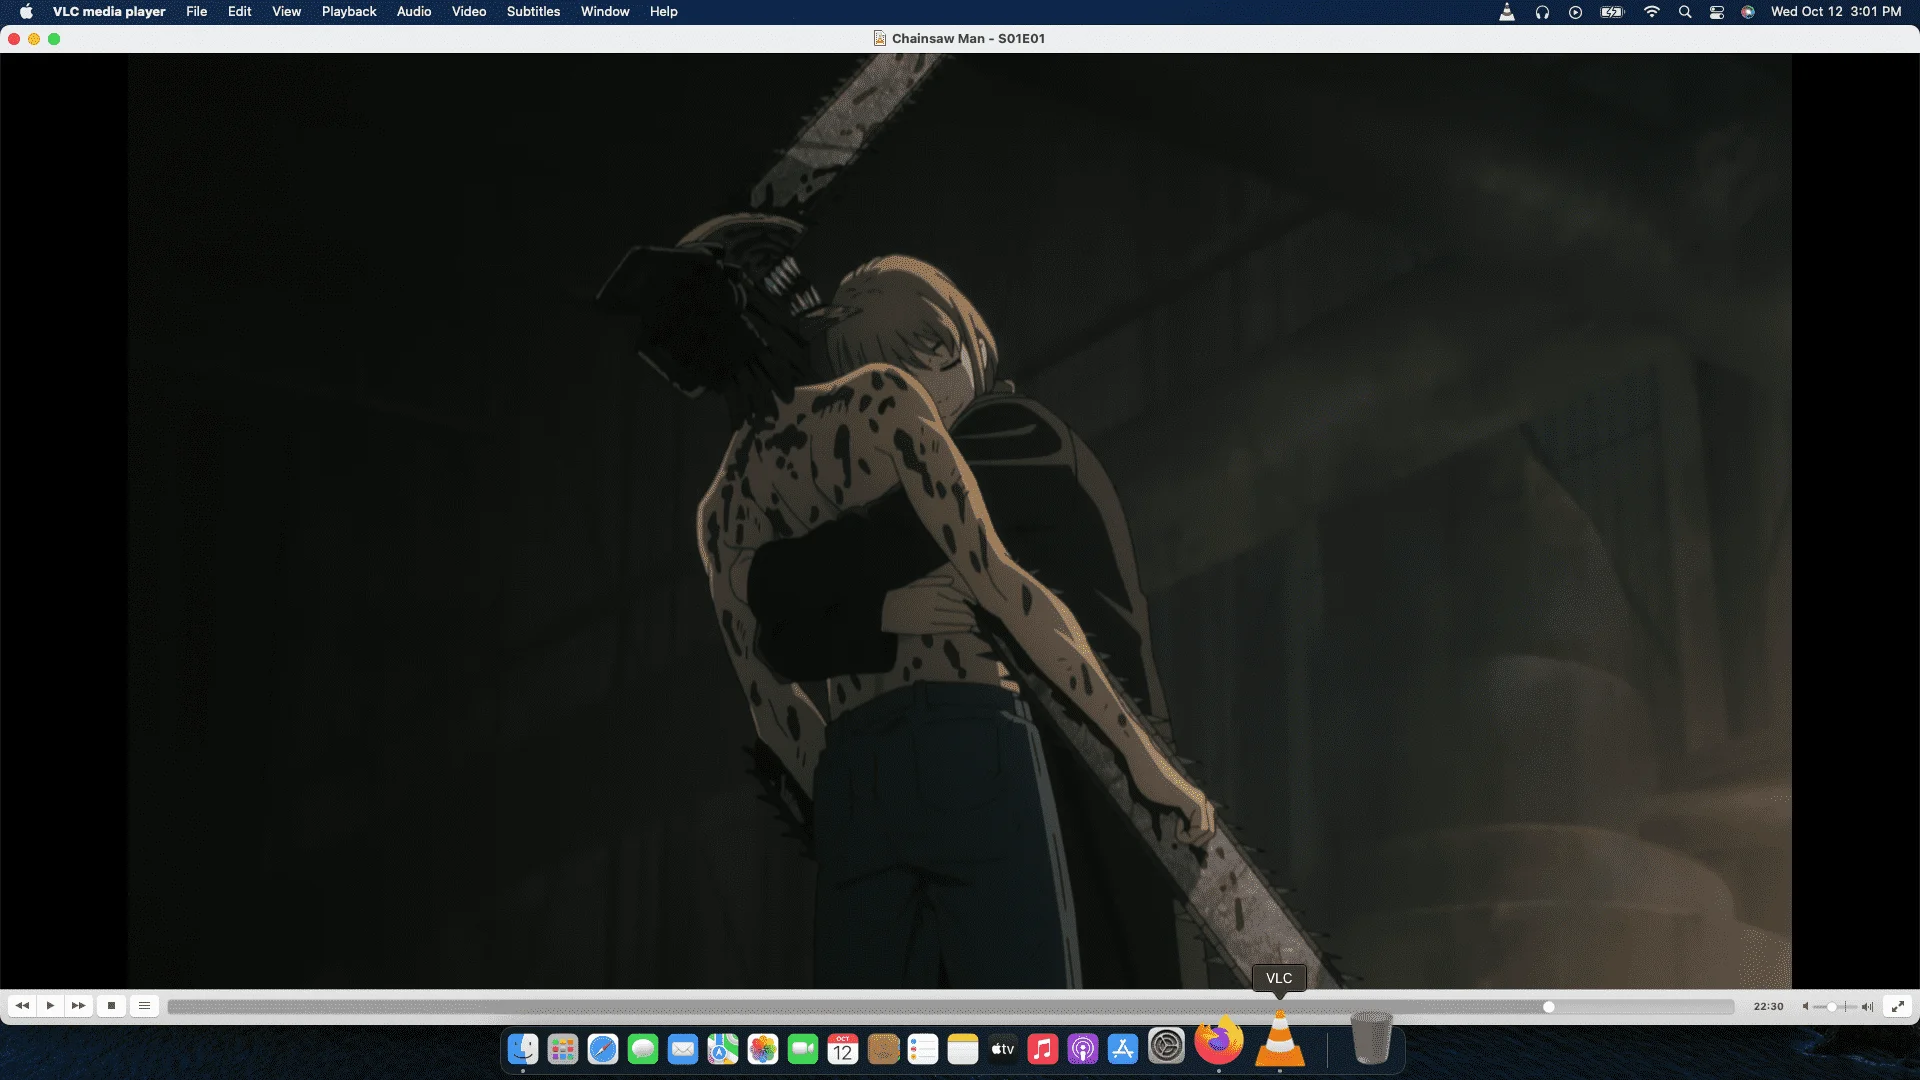Open the VLC media player menu

point(109,12)
